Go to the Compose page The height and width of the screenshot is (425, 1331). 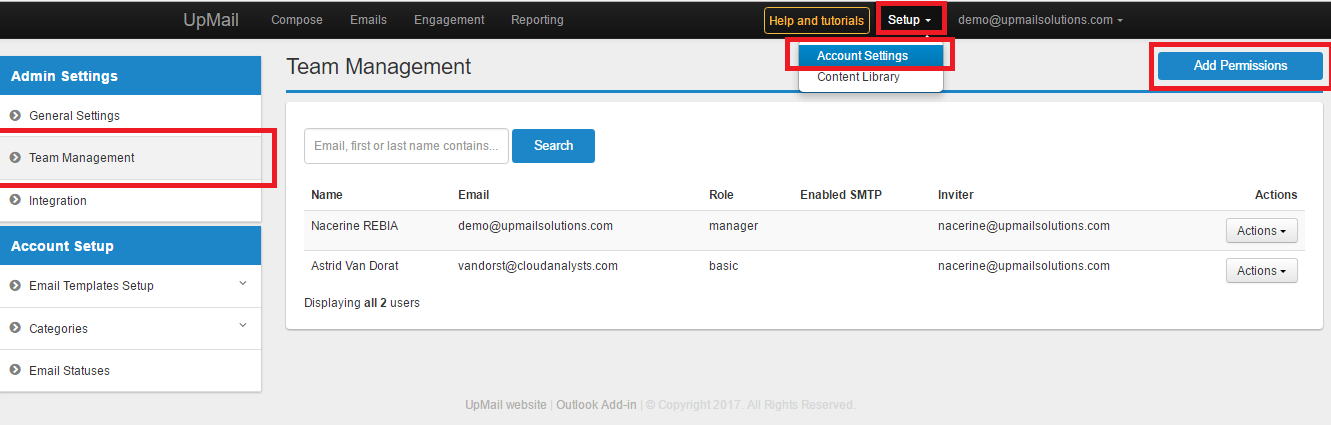(297, 20)
